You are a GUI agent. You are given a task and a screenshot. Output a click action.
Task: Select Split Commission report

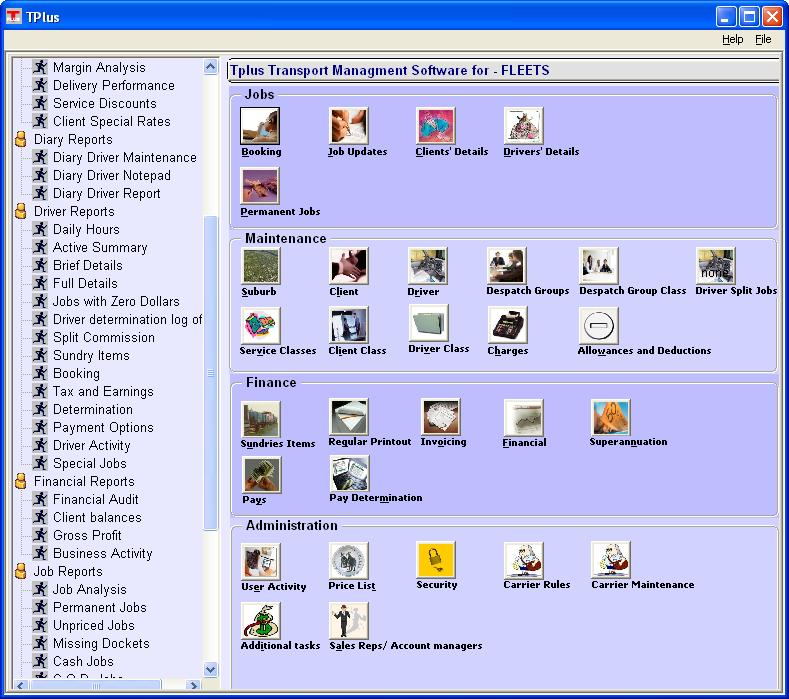point(104,338)
